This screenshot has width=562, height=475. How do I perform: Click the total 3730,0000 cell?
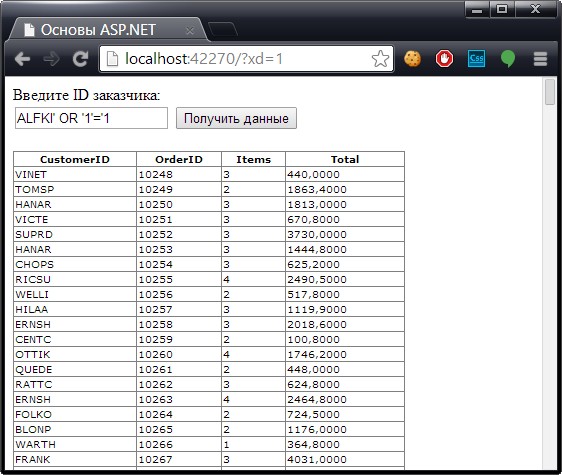(x=345, y=234)
